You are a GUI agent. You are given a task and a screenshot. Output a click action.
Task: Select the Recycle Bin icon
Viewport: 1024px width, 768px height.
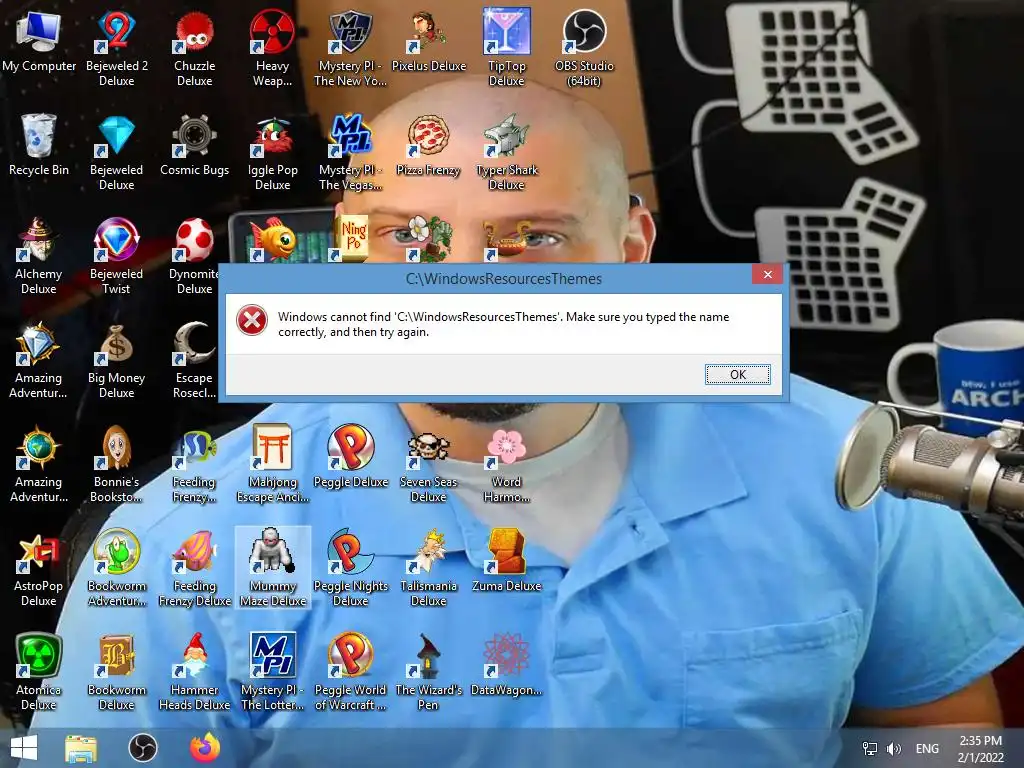point(39,145)
